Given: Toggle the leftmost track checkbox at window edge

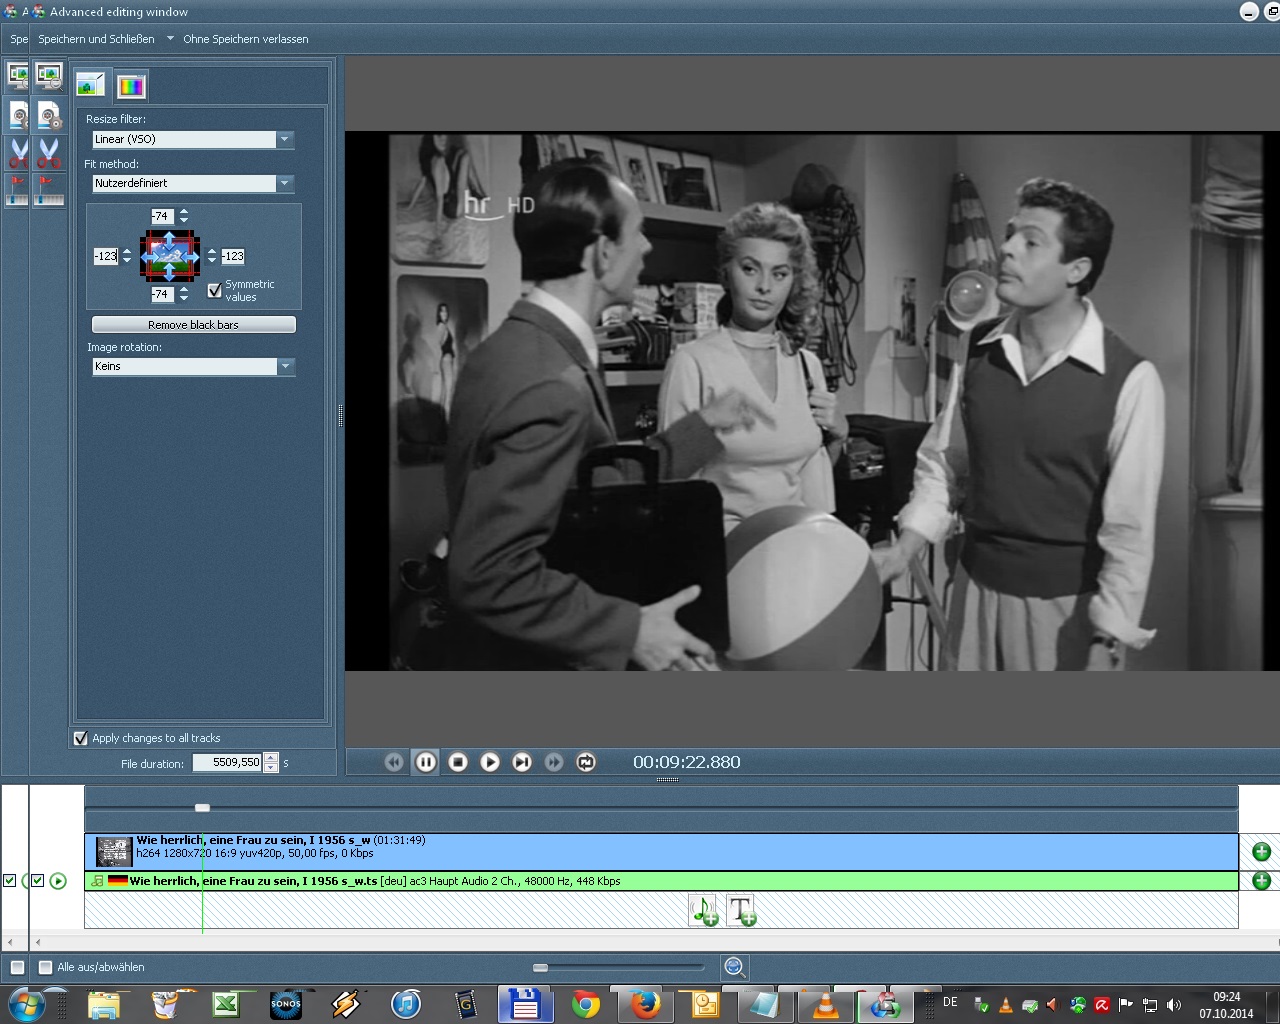Looking at the screenshot, I should tap(10, 881).
